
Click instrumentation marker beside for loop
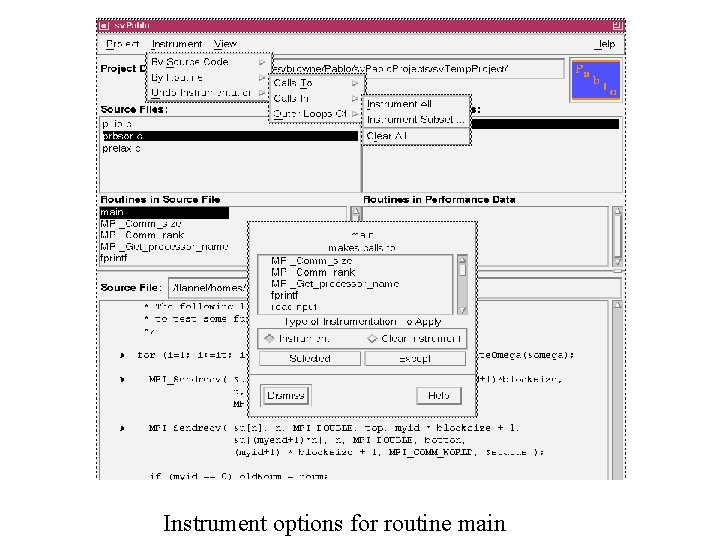(x=122, y=355)
